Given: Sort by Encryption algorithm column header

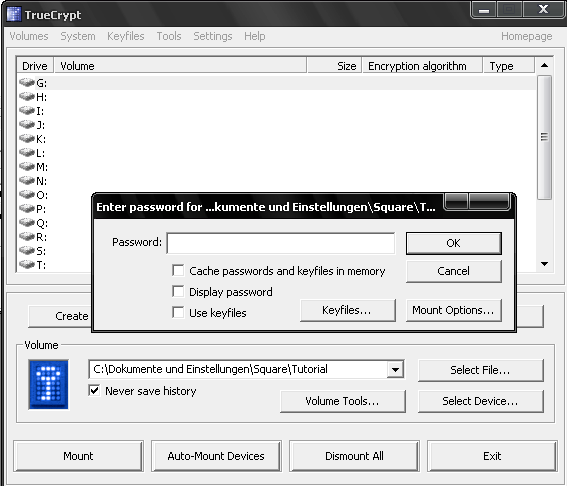Looking at the screenshot, I should tap(422, 66).
